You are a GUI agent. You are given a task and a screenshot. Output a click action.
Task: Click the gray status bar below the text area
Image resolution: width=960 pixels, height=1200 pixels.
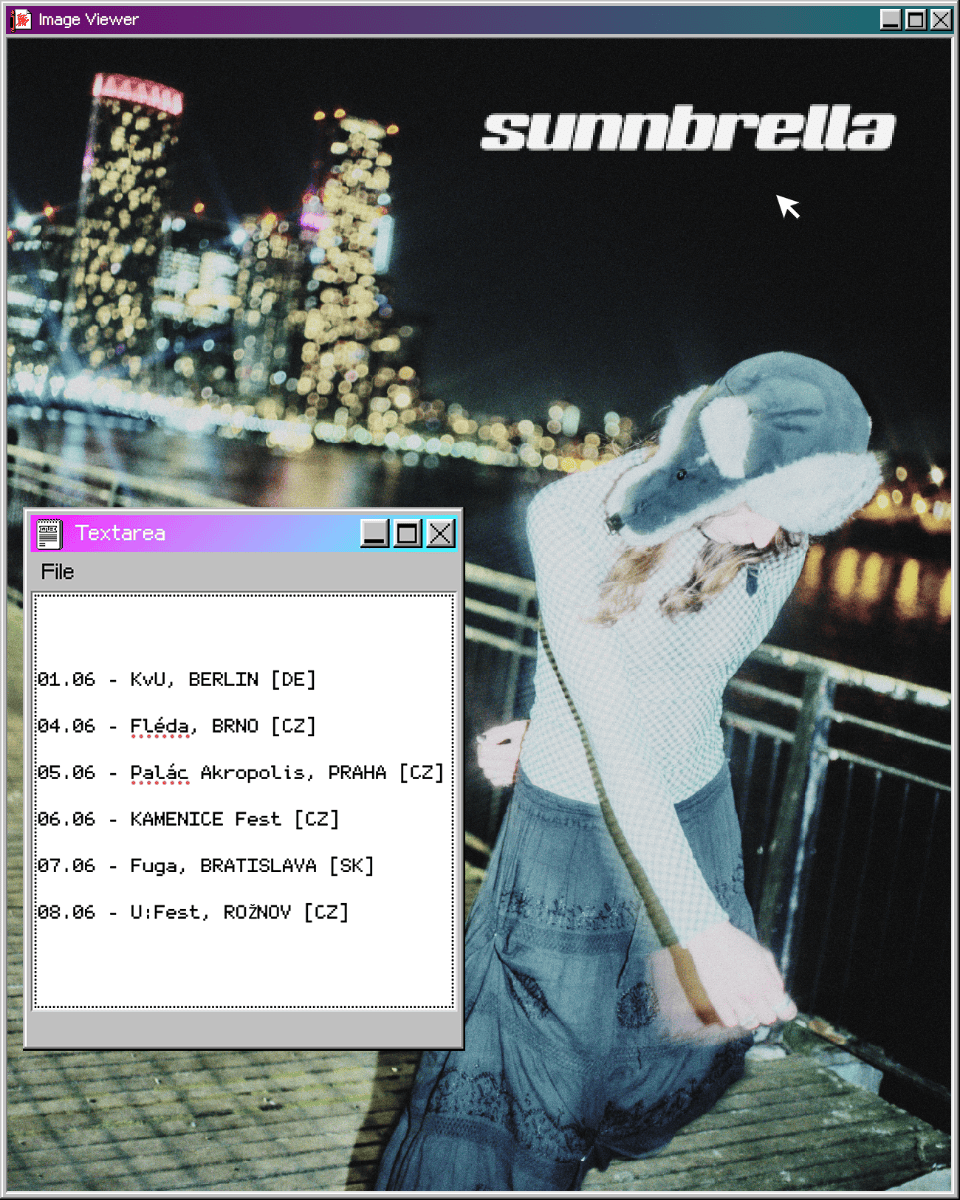click(x=243, y=1028)
